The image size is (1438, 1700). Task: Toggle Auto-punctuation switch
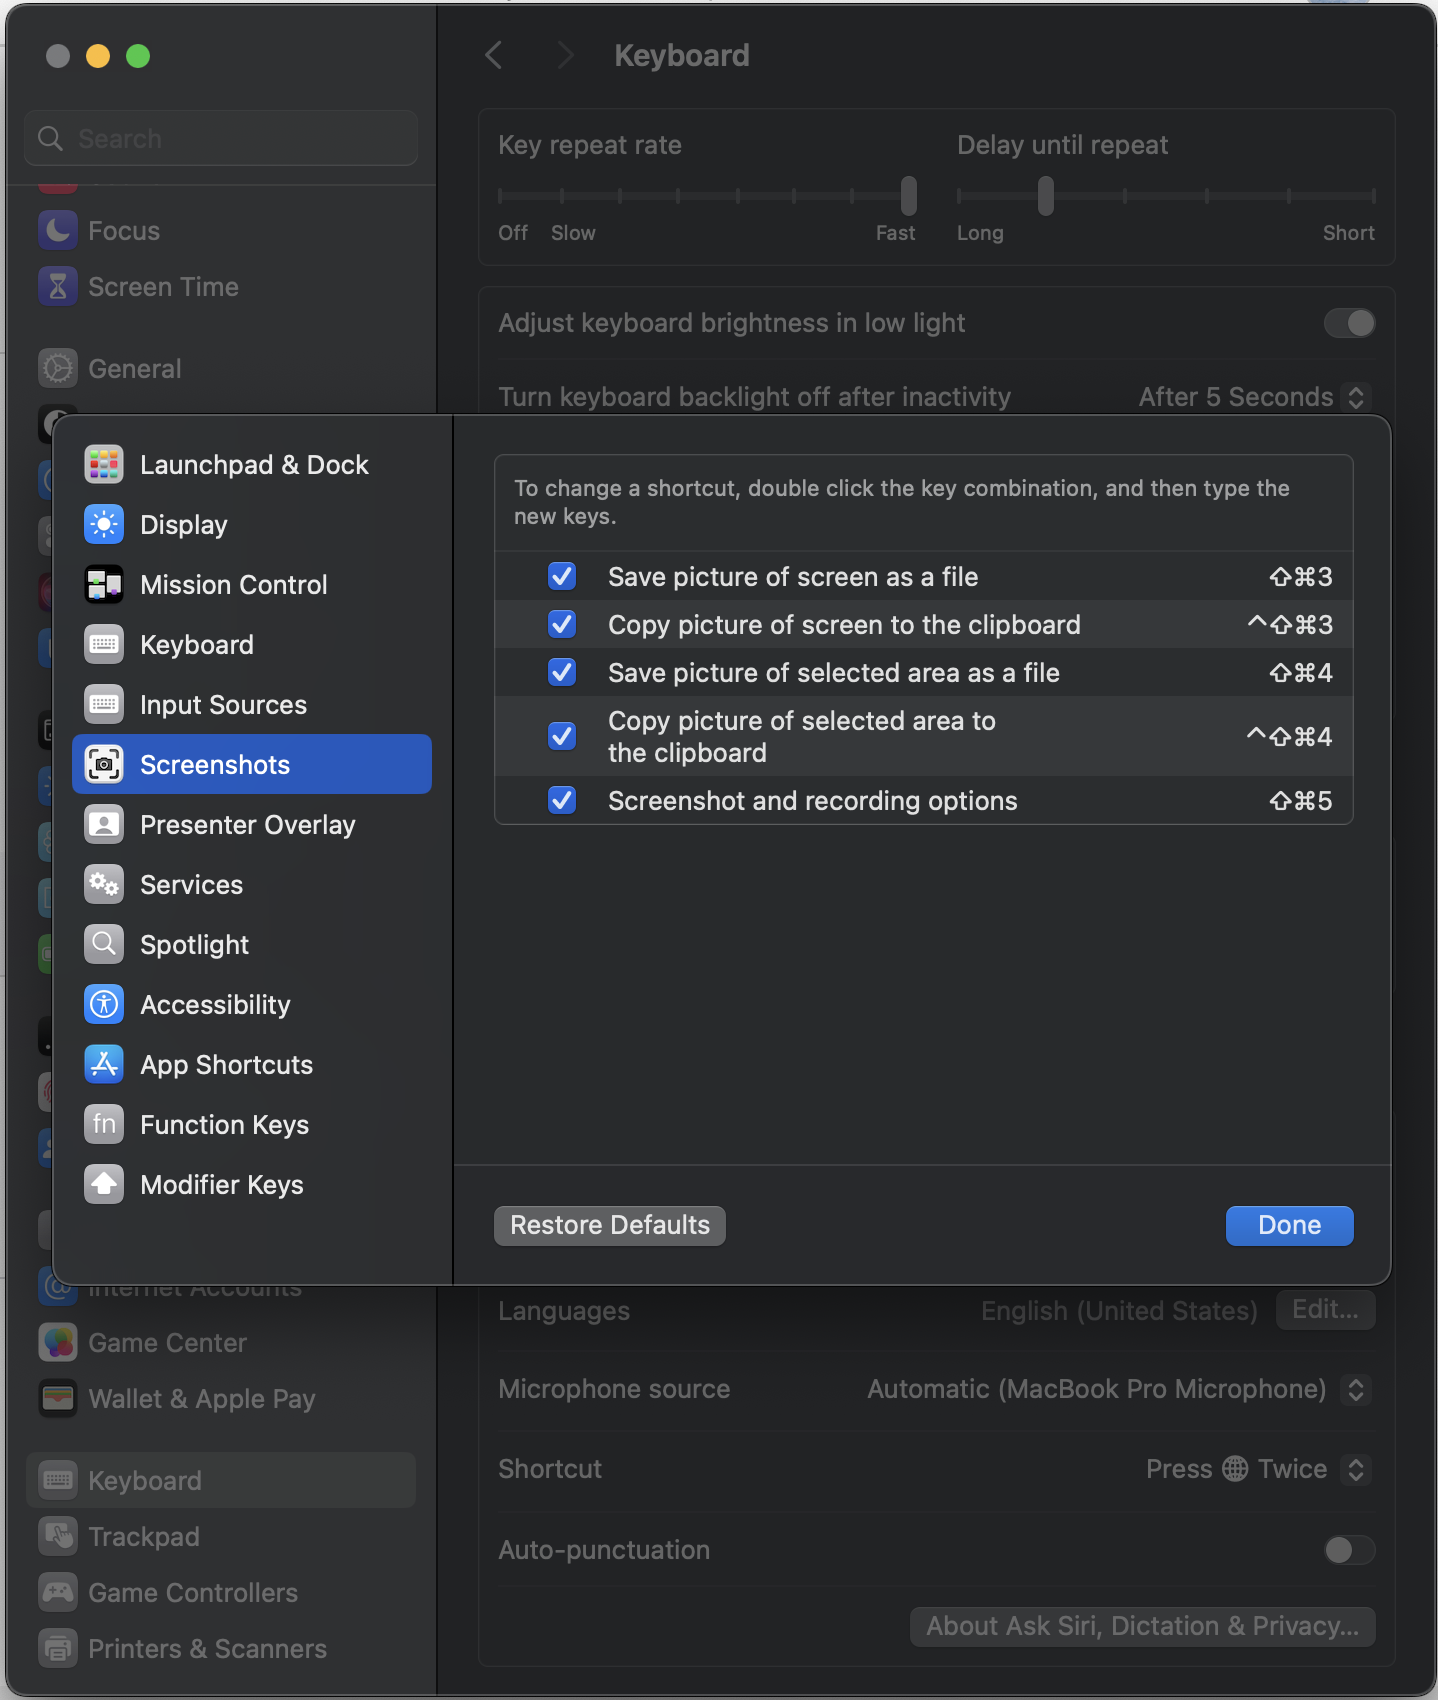tap(1349, 1550)
